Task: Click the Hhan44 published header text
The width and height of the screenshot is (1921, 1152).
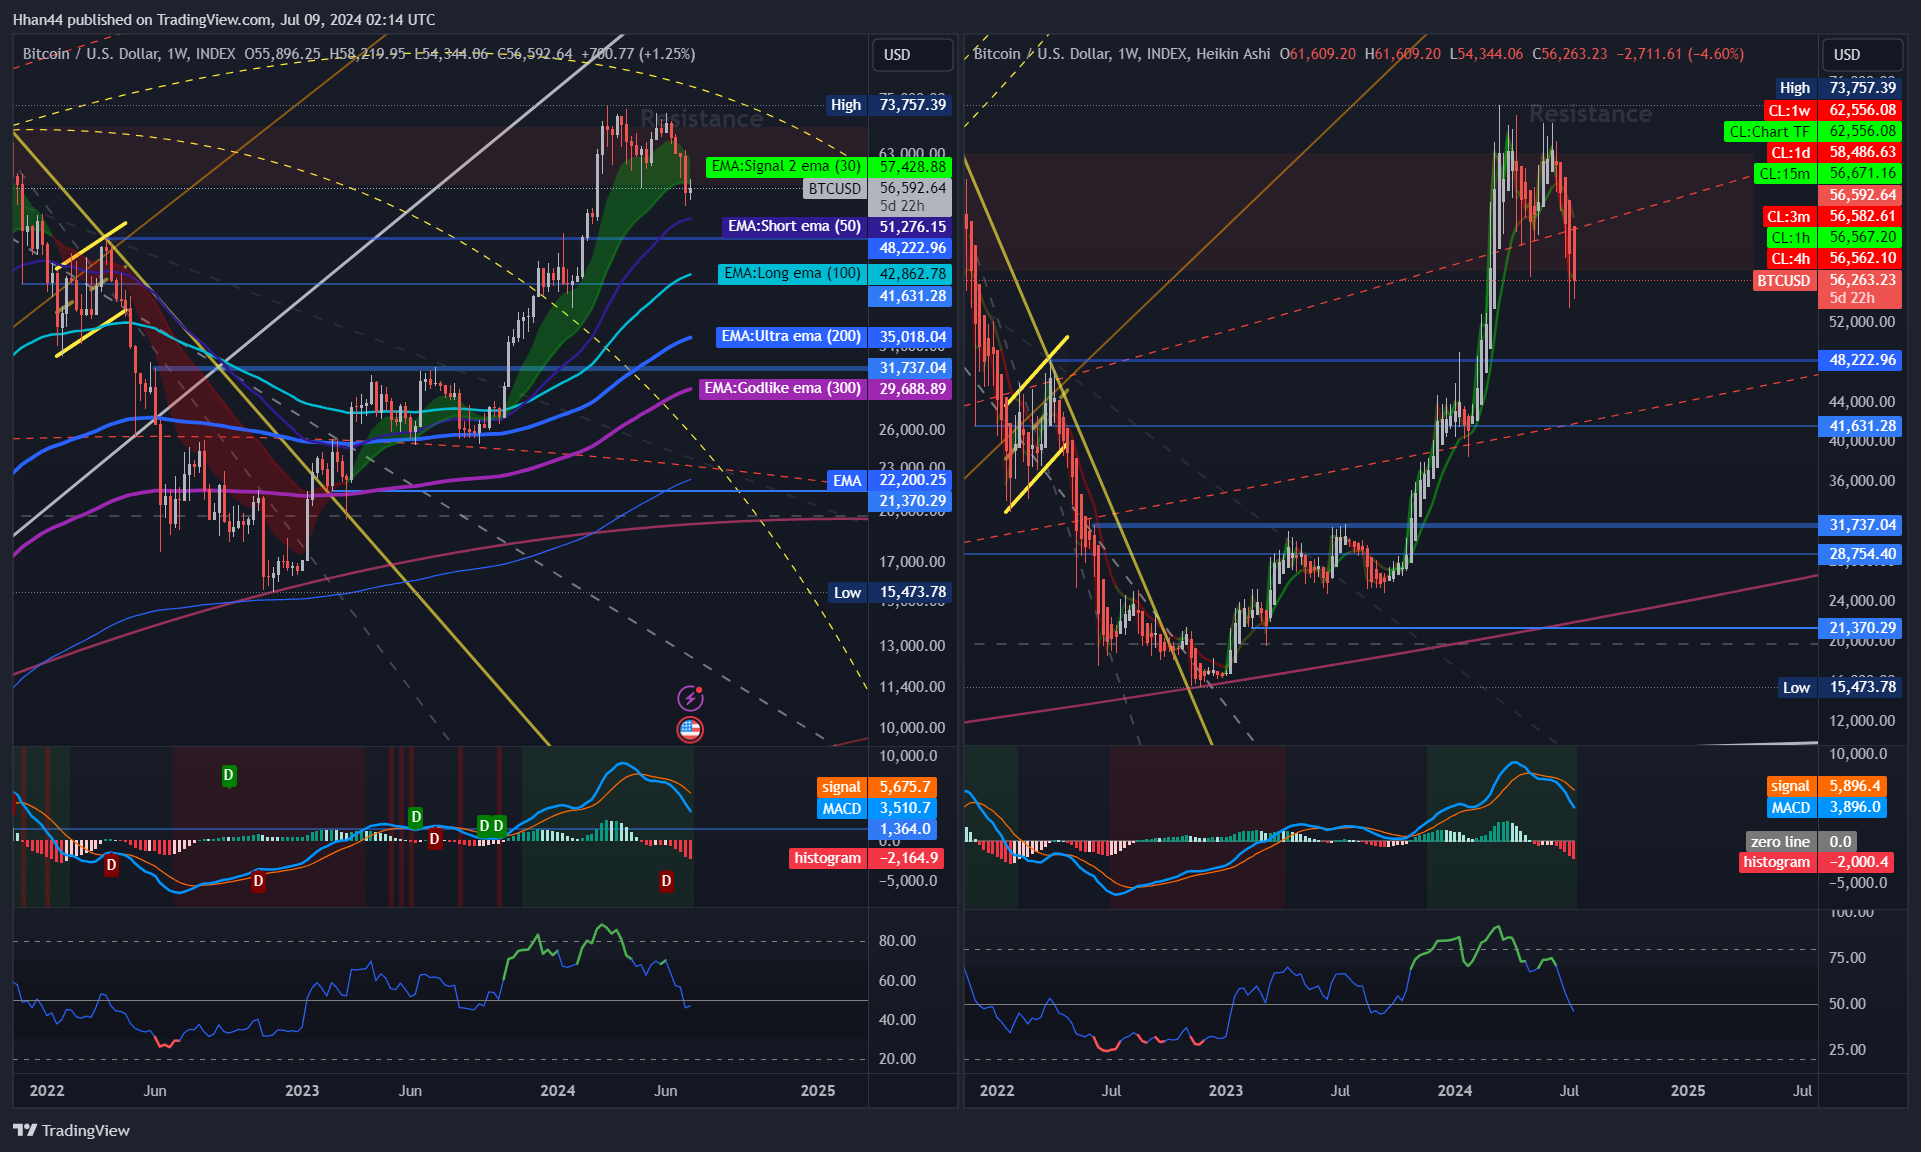Action: 224,20
